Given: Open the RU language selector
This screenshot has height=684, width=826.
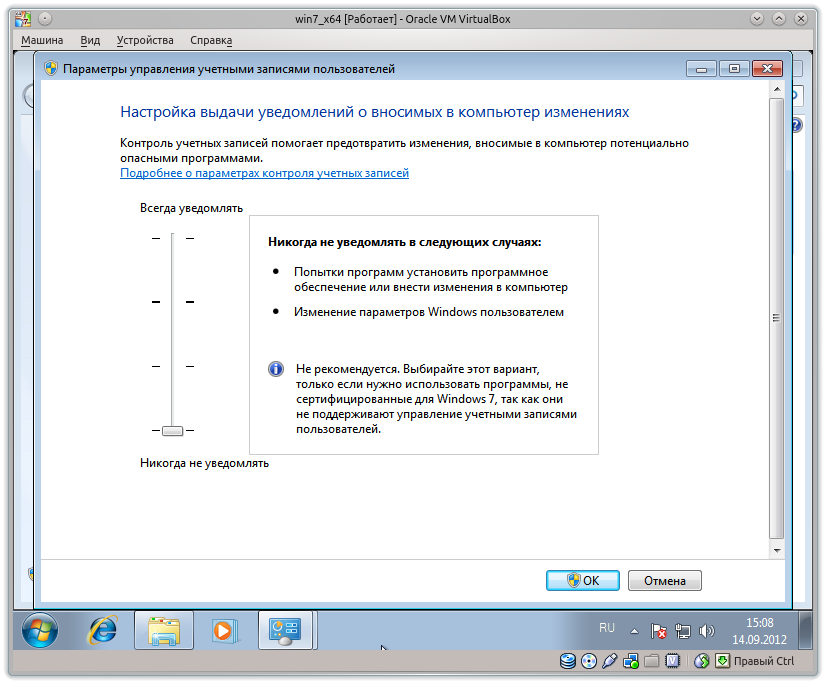Looking at the screenshot, I should (607, 628).
